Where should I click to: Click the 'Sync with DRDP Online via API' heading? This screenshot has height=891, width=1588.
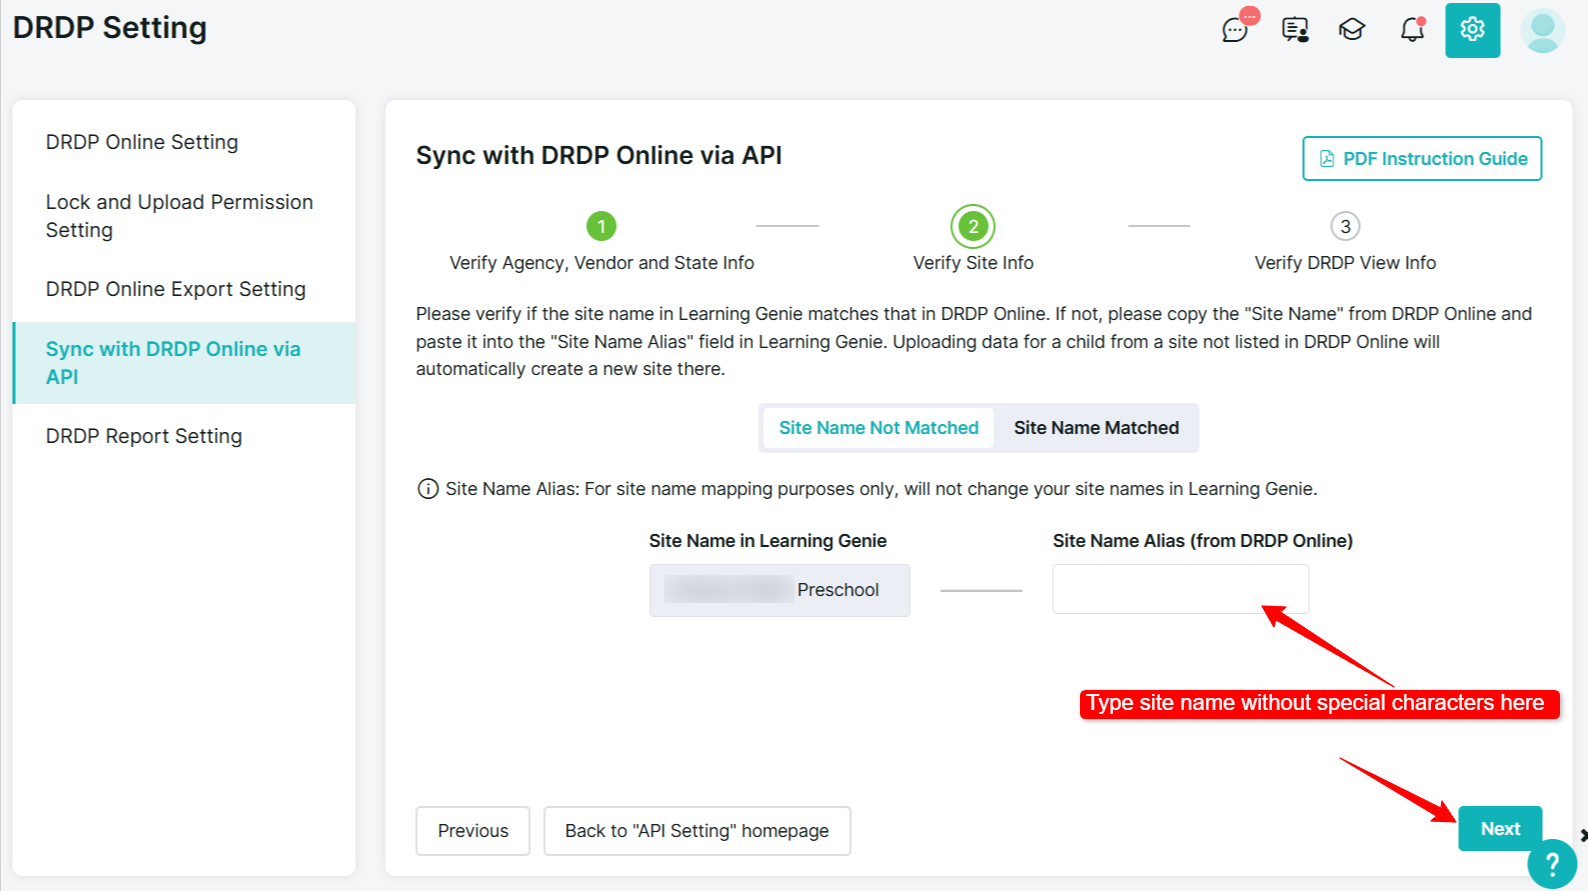[599, 155]
